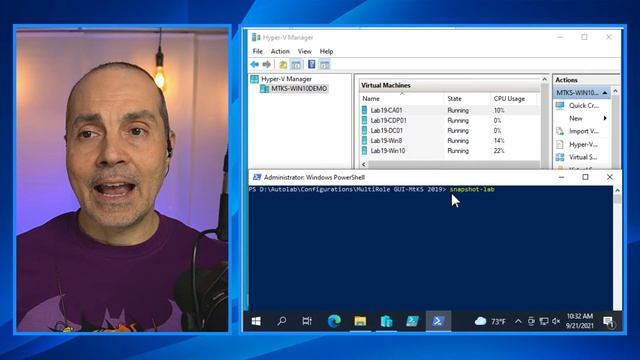Select the Lab19-Win8 virtual machine name
The image size is (640, 360).
[386, 140]
